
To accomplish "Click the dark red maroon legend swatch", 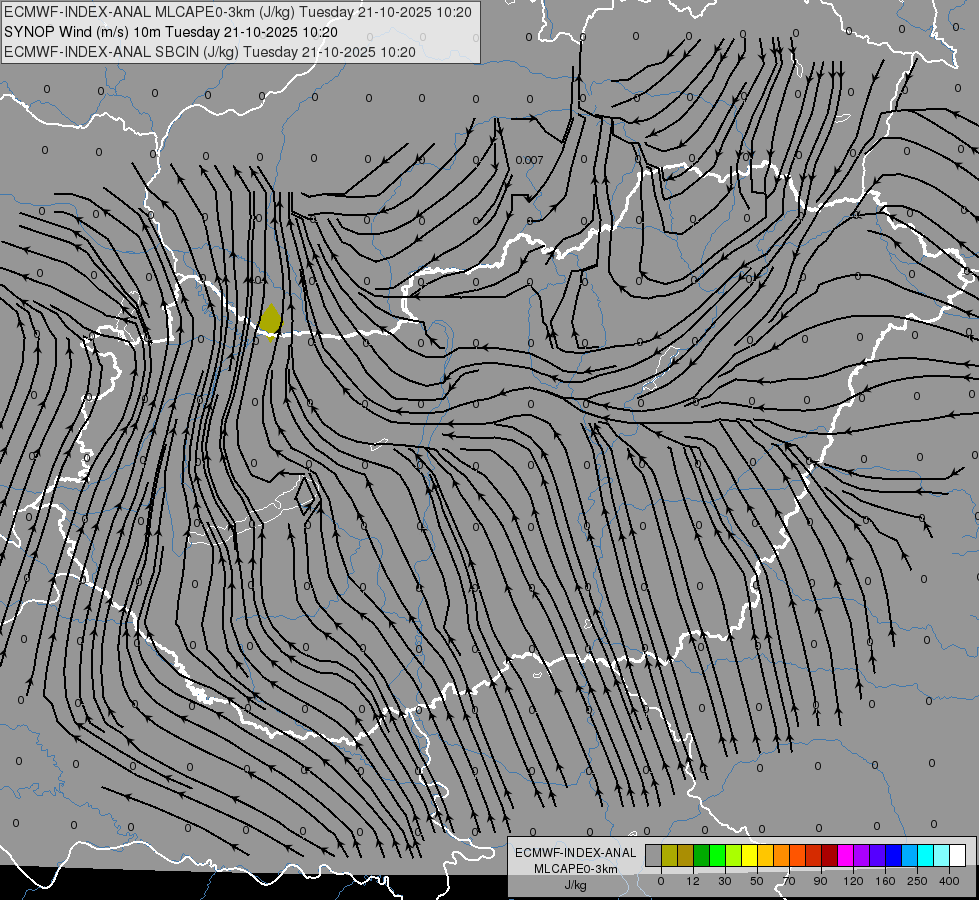I will [829, 855].
